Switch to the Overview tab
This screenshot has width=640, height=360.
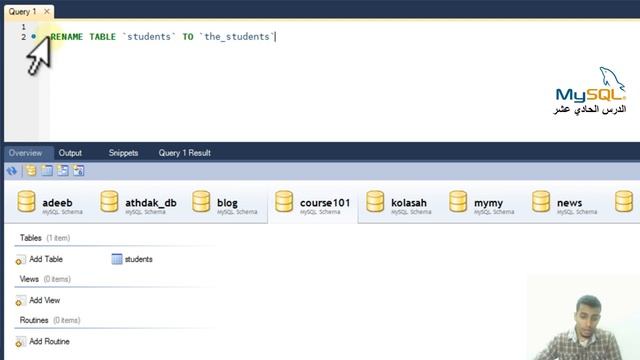click(25, 153)
